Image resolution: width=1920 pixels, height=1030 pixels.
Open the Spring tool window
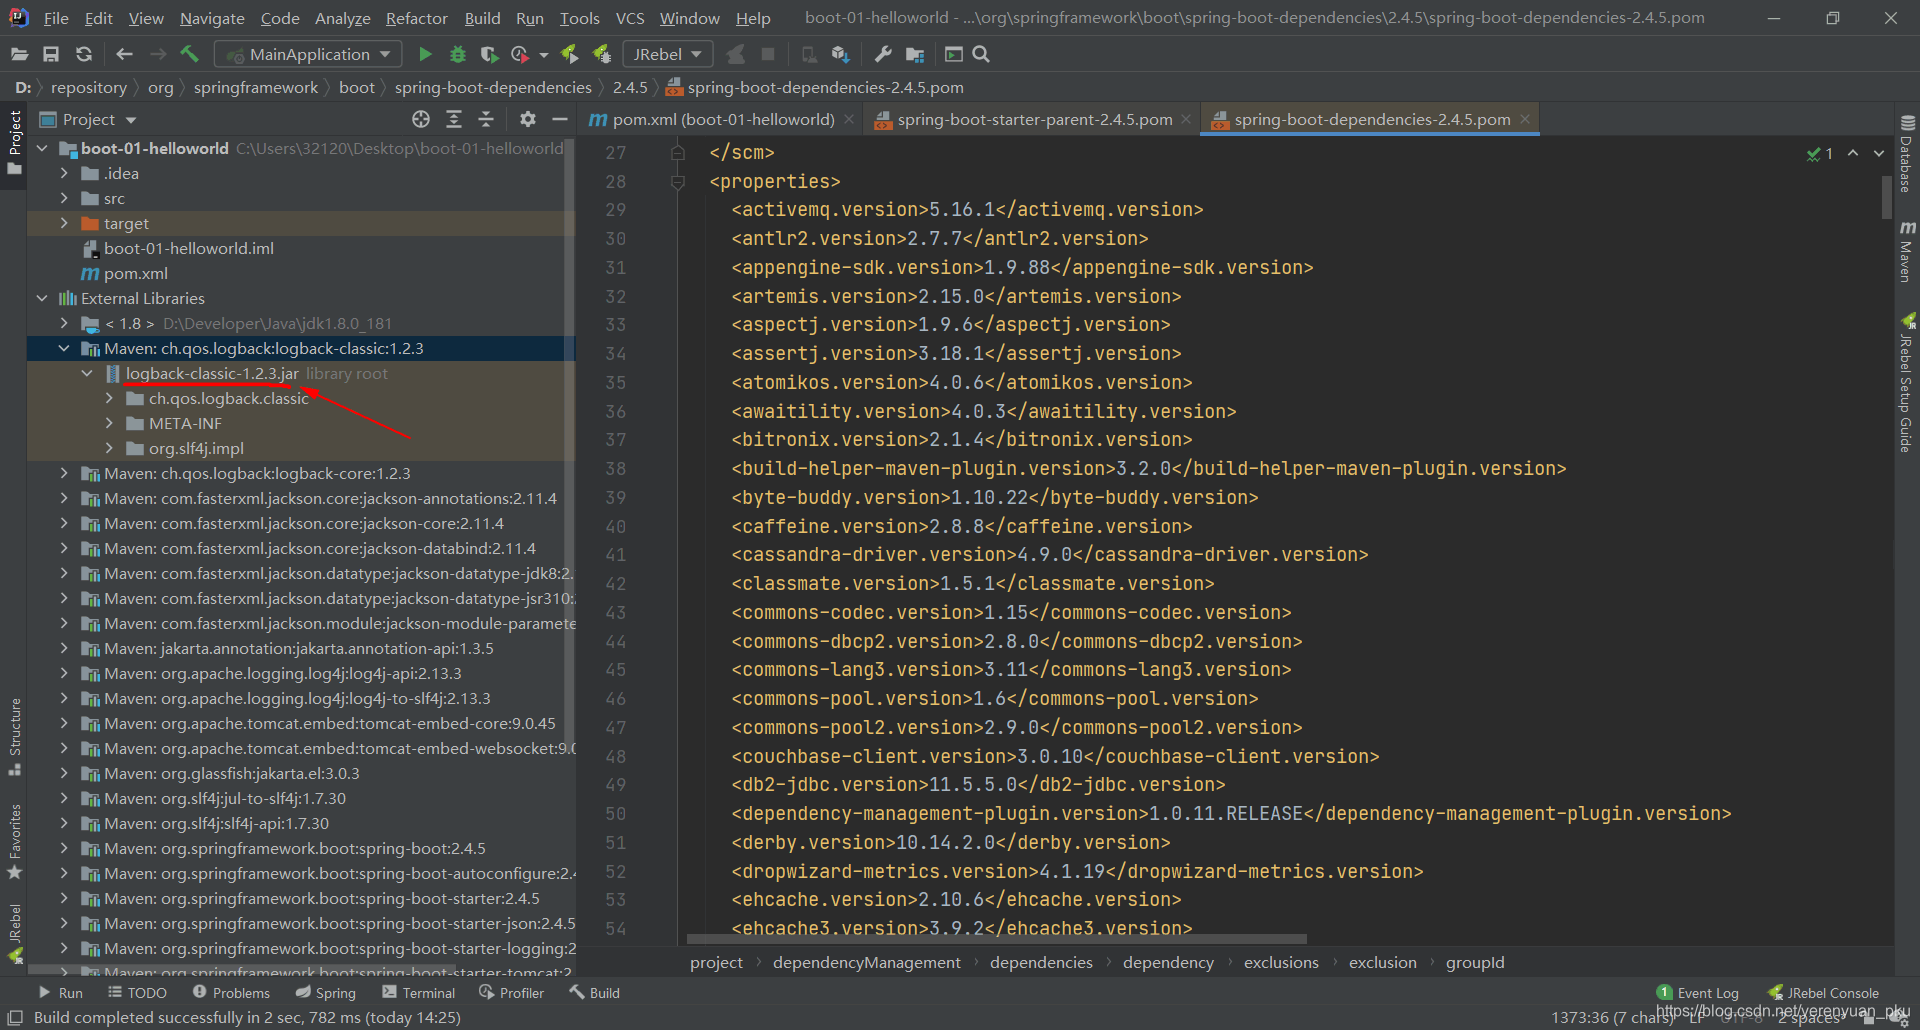point(325,992)
